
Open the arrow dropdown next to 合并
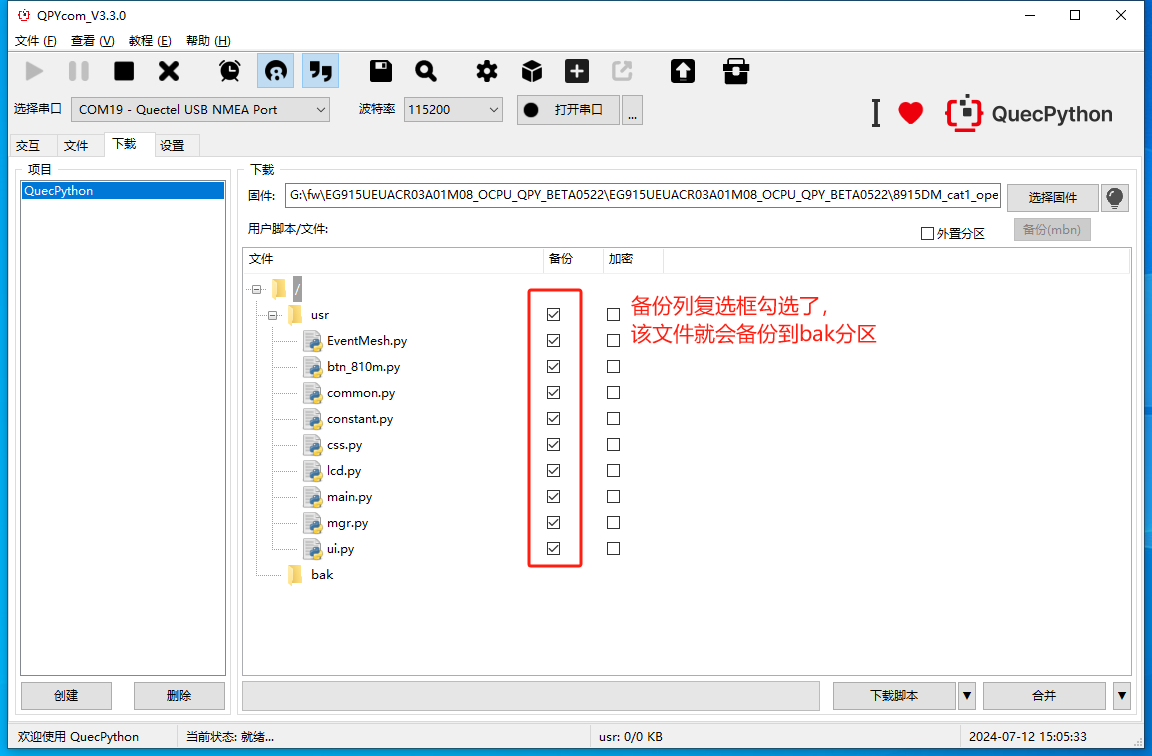pyautogui.click(x=1121, y=696)
